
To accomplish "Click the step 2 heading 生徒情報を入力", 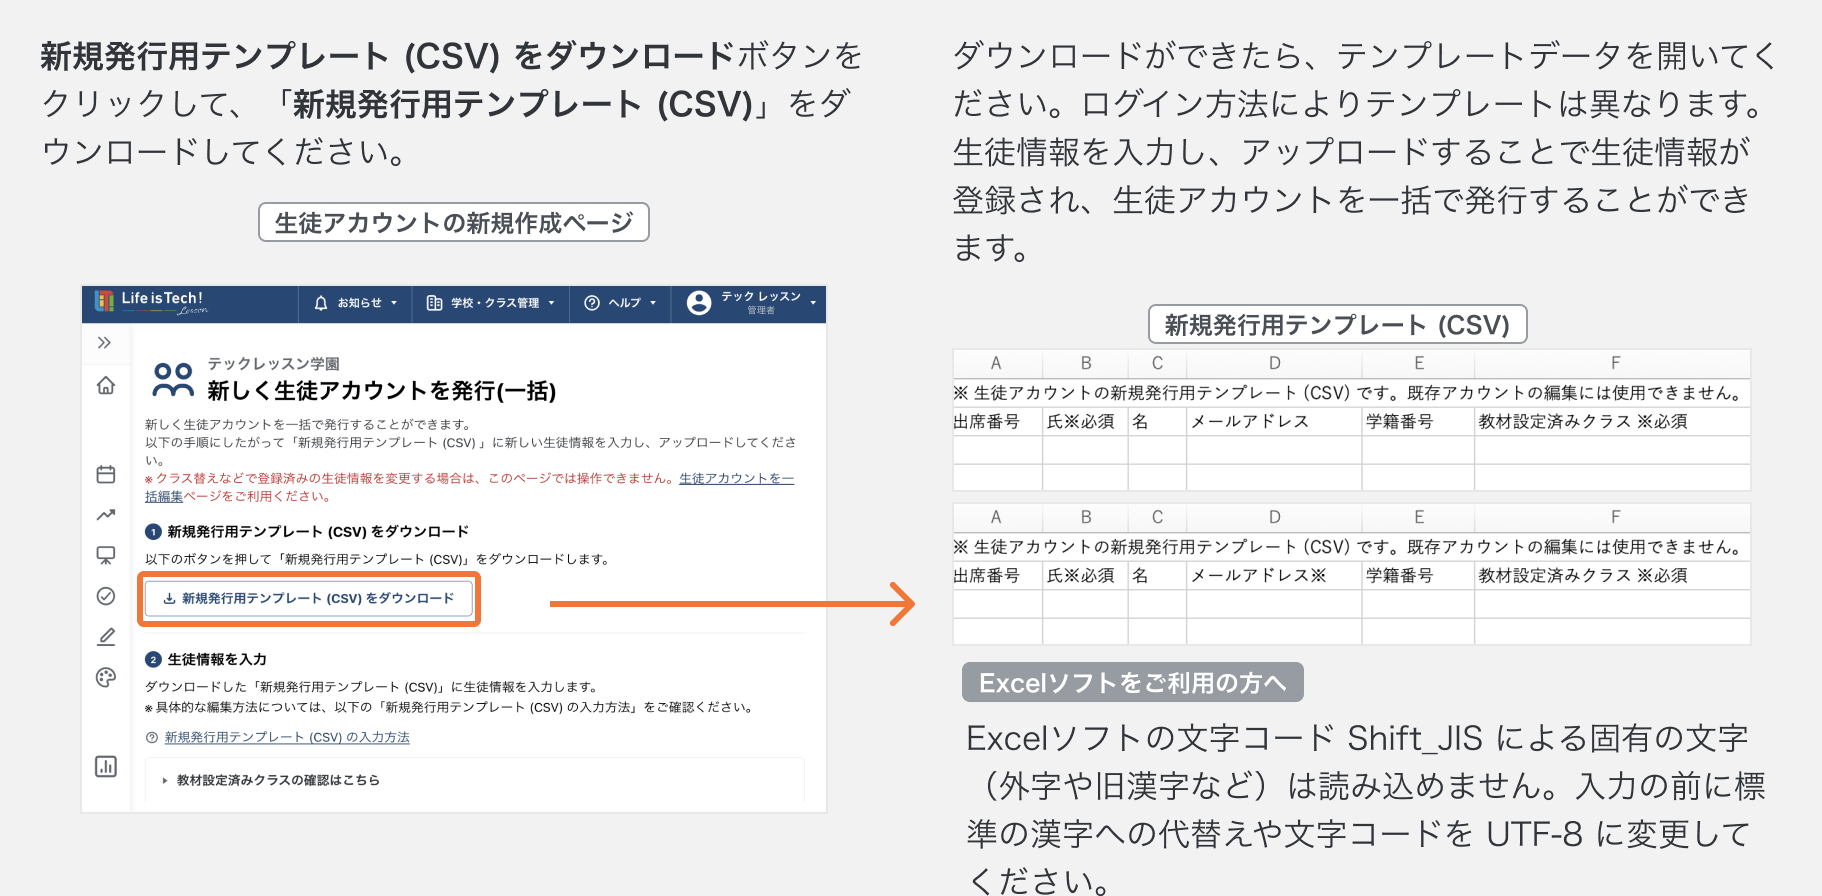I will pos(217,659).
